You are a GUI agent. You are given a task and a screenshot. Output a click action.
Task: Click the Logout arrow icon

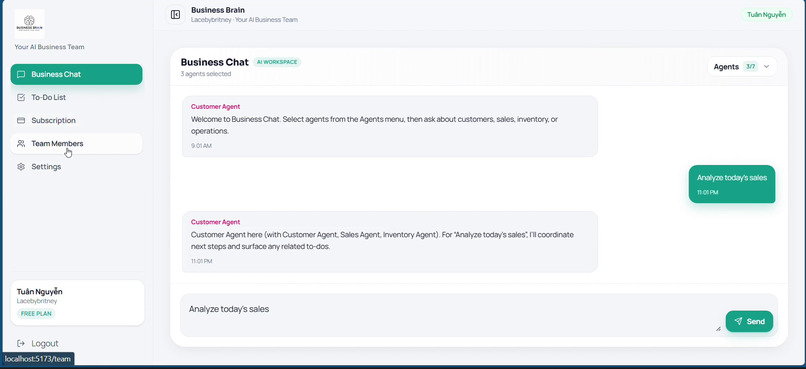coord(21,343)
